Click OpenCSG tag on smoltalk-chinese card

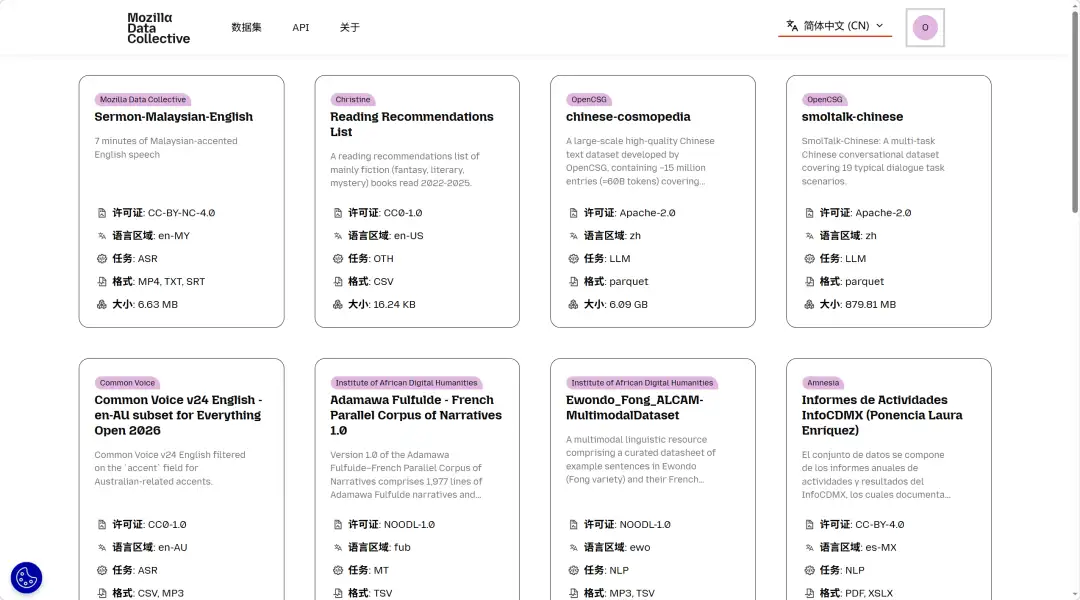(x=824, y=100)
